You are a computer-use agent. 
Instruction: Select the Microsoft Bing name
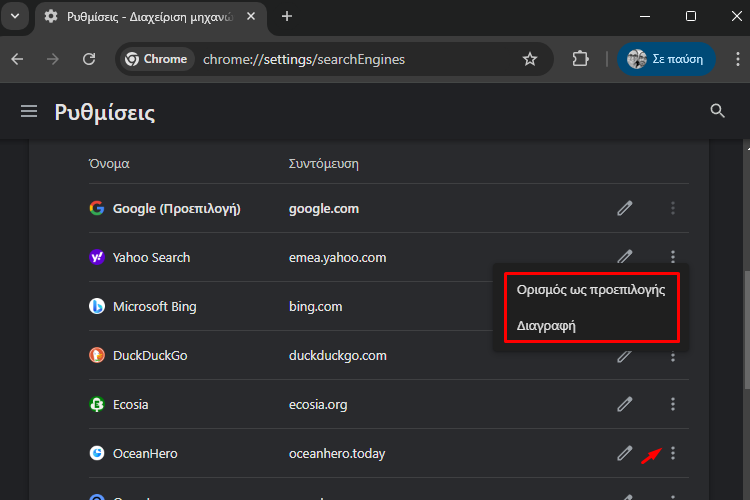(x=154, y=307)
